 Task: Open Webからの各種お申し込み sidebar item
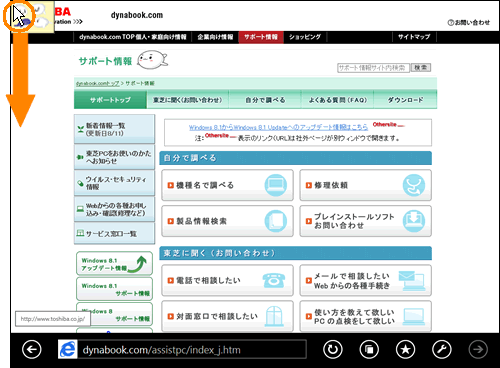(114, 209)
